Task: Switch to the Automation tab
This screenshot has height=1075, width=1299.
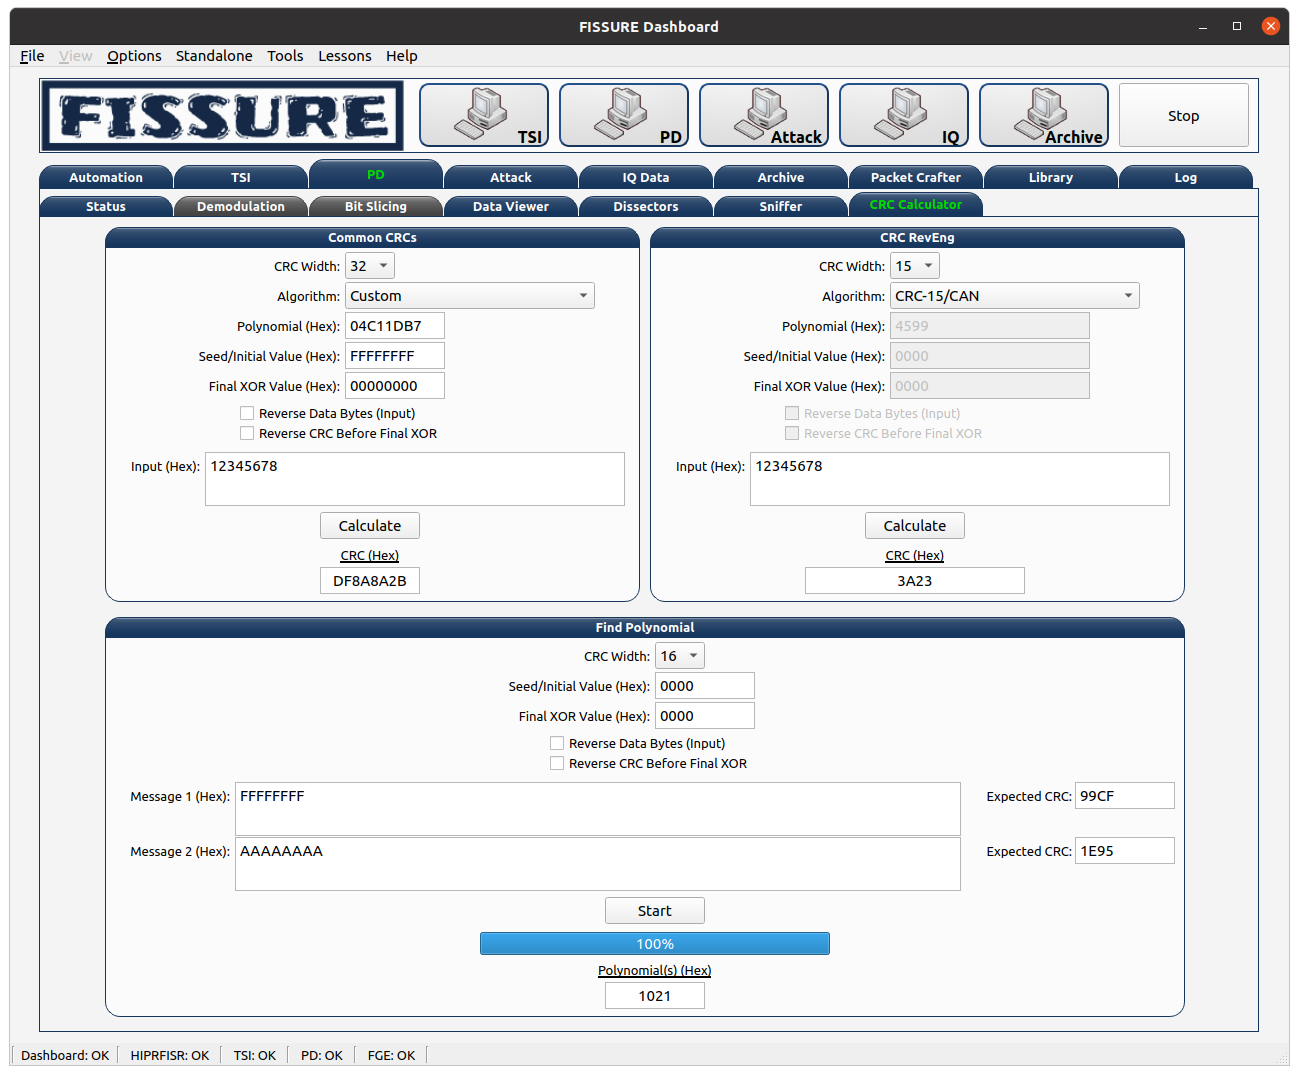Action: [x=106, y=177]
